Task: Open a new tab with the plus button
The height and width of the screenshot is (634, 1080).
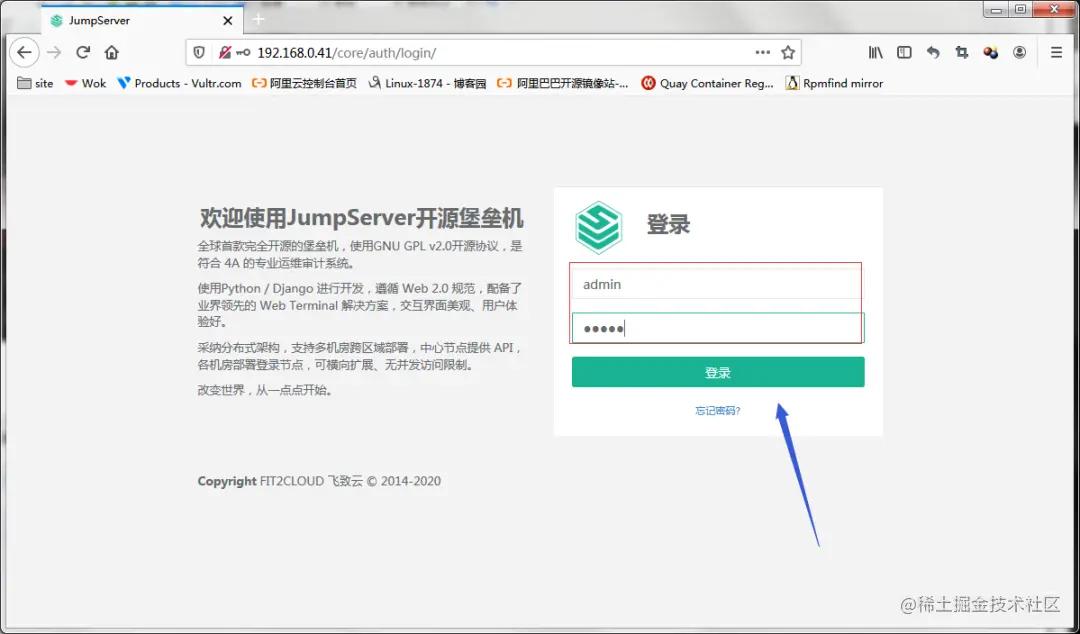Action: point(258,19)
